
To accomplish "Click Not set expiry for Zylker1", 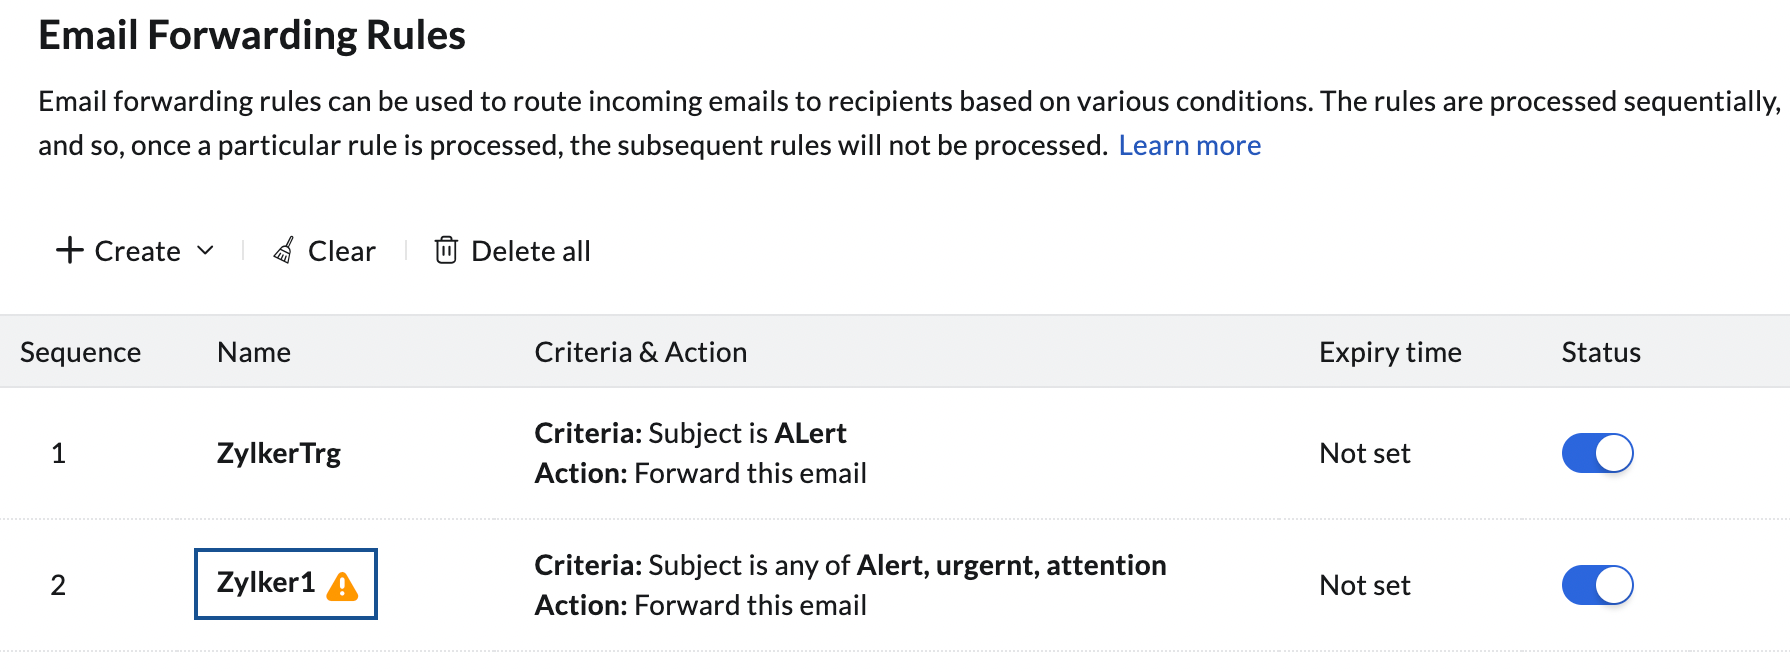I will (1365, 585).
